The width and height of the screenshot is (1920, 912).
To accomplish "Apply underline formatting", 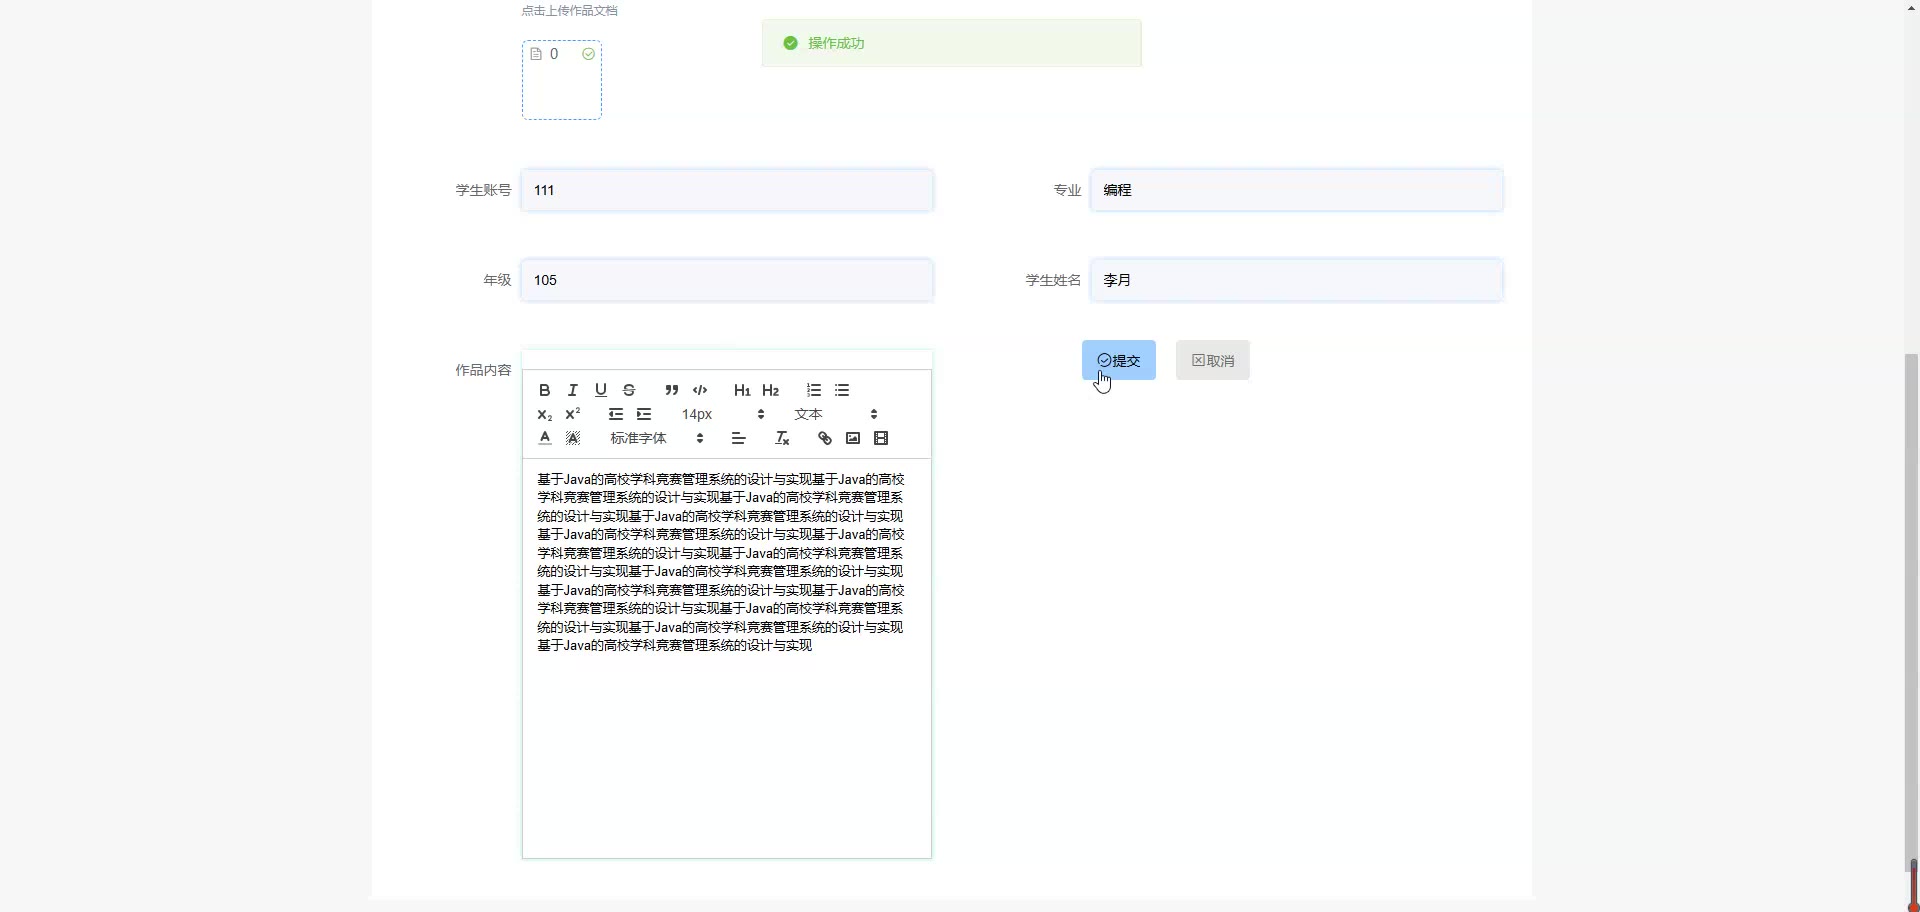I will (x=601, y=390).
